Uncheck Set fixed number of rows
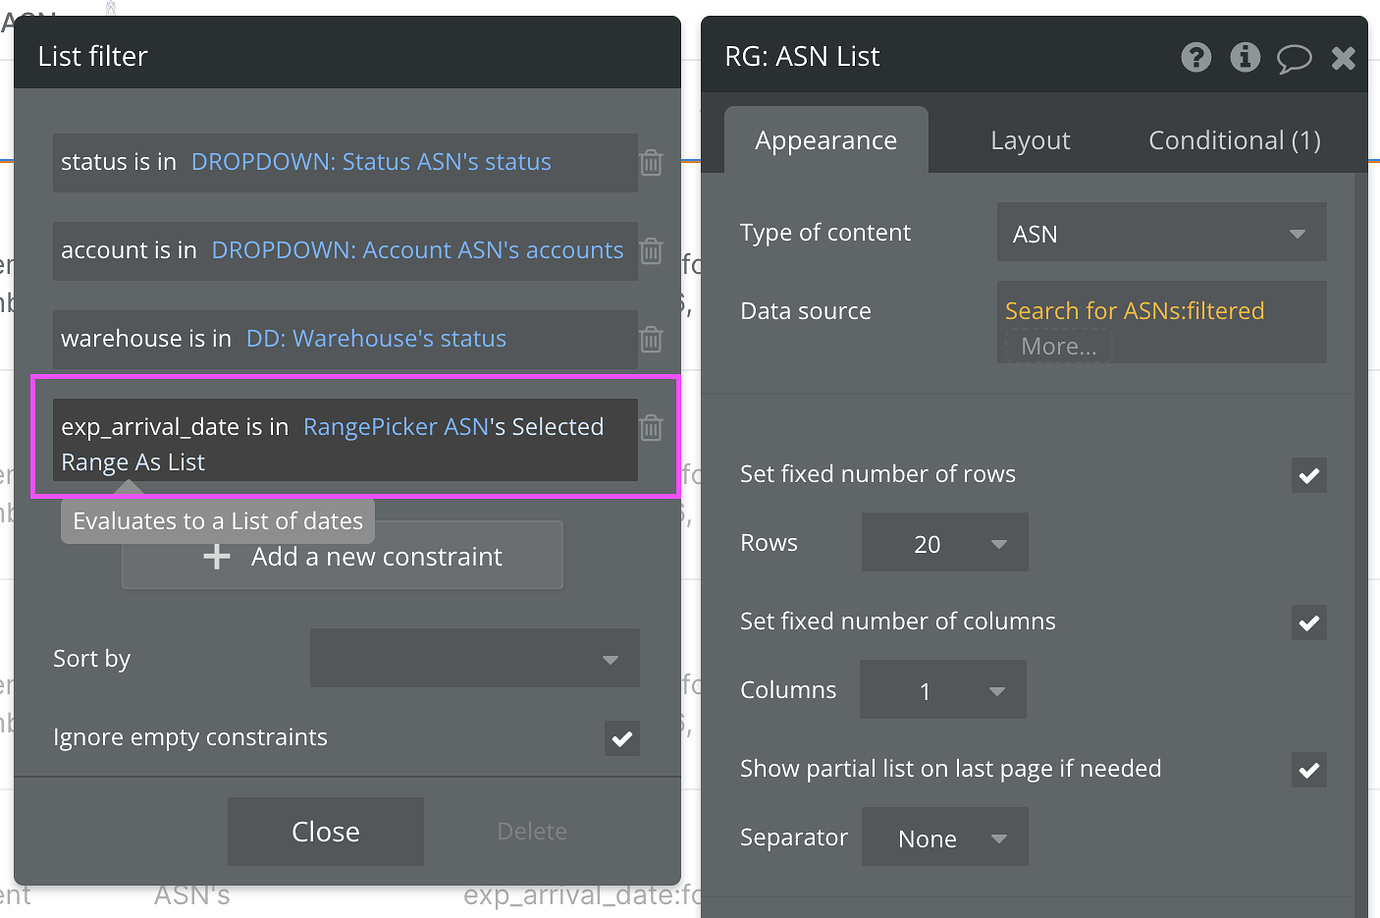The width and height of the screenshot is (1380, 918). tap(1308, 475)
